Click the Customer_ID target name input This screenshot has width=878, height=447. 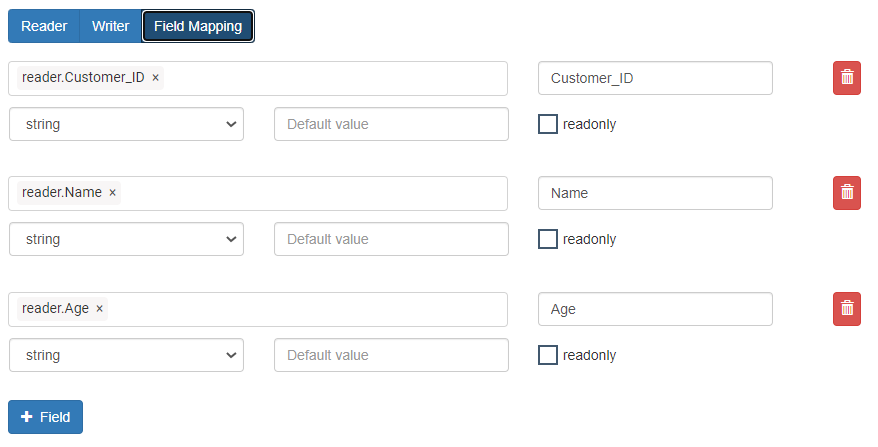click(655, 78)
